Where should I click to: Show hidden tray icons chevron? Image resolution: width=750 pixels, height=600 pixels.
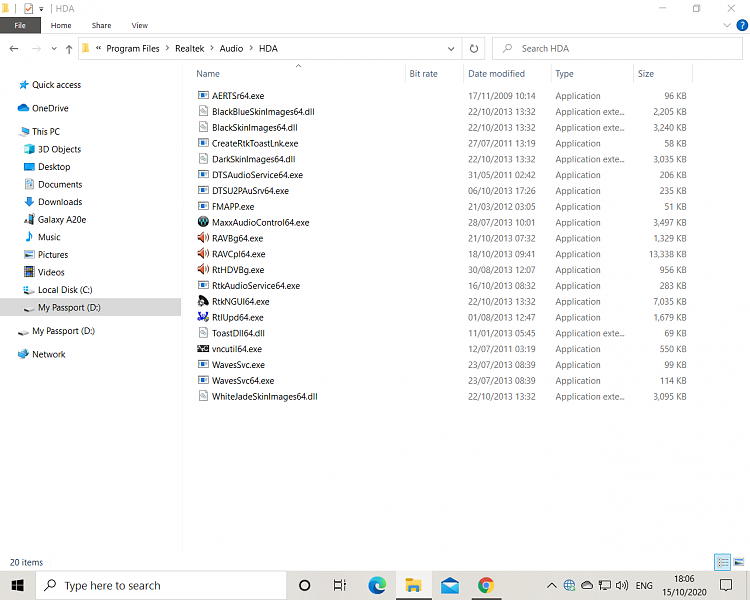(x=551, y=585)
